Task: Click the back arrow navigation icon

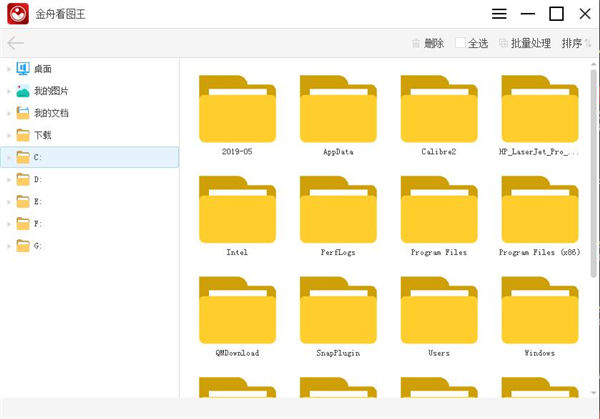Action: (15, 43)
